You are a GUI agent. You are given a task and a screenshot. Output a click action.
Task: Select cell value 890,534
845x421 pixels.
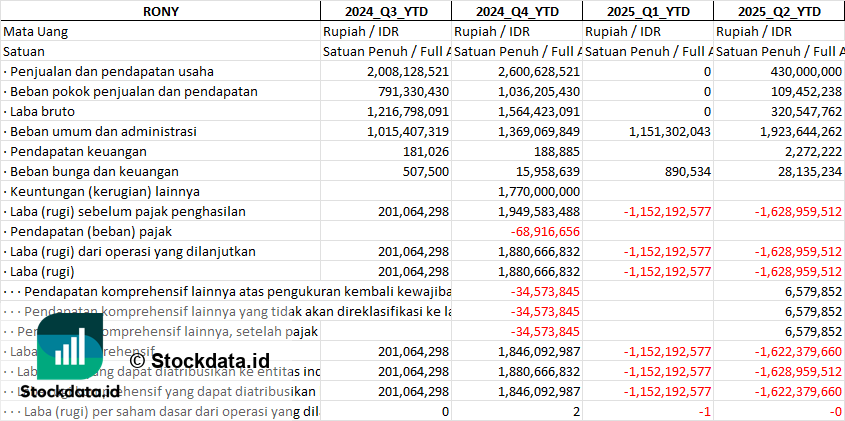click(688, 171)
